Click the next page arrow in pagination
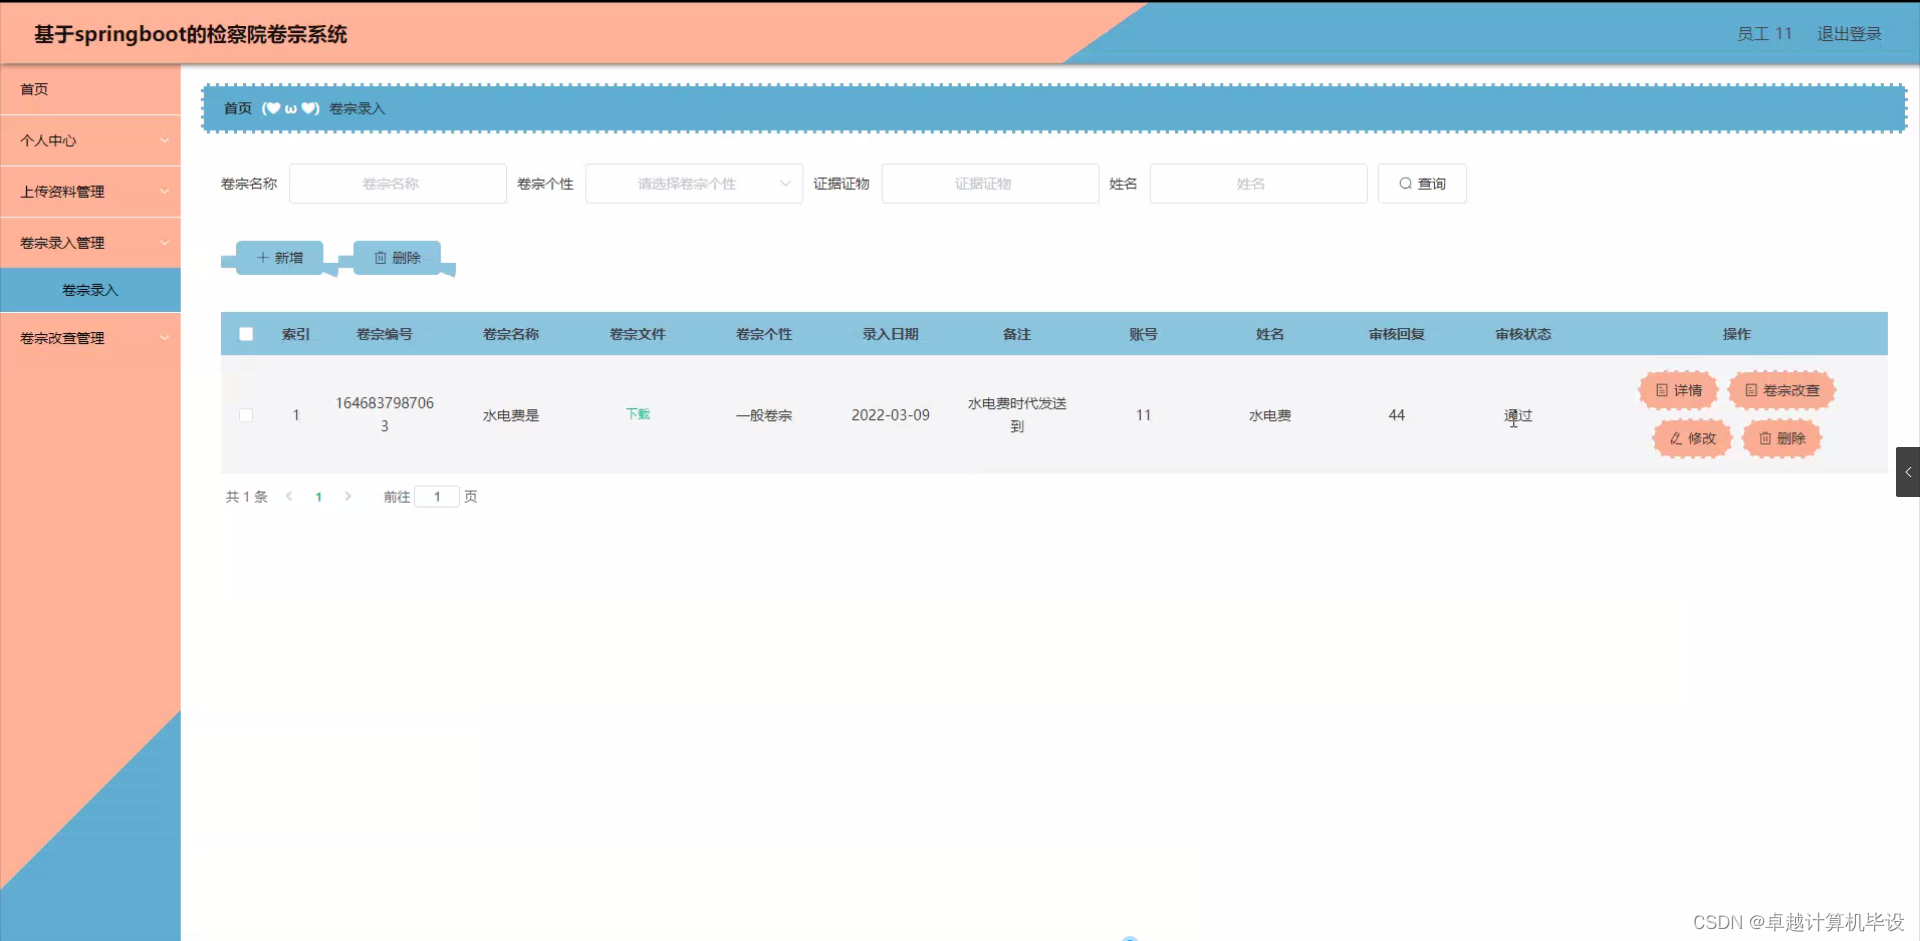The image size is (1920, 941). pyautogui.click(x=348, y=495)
